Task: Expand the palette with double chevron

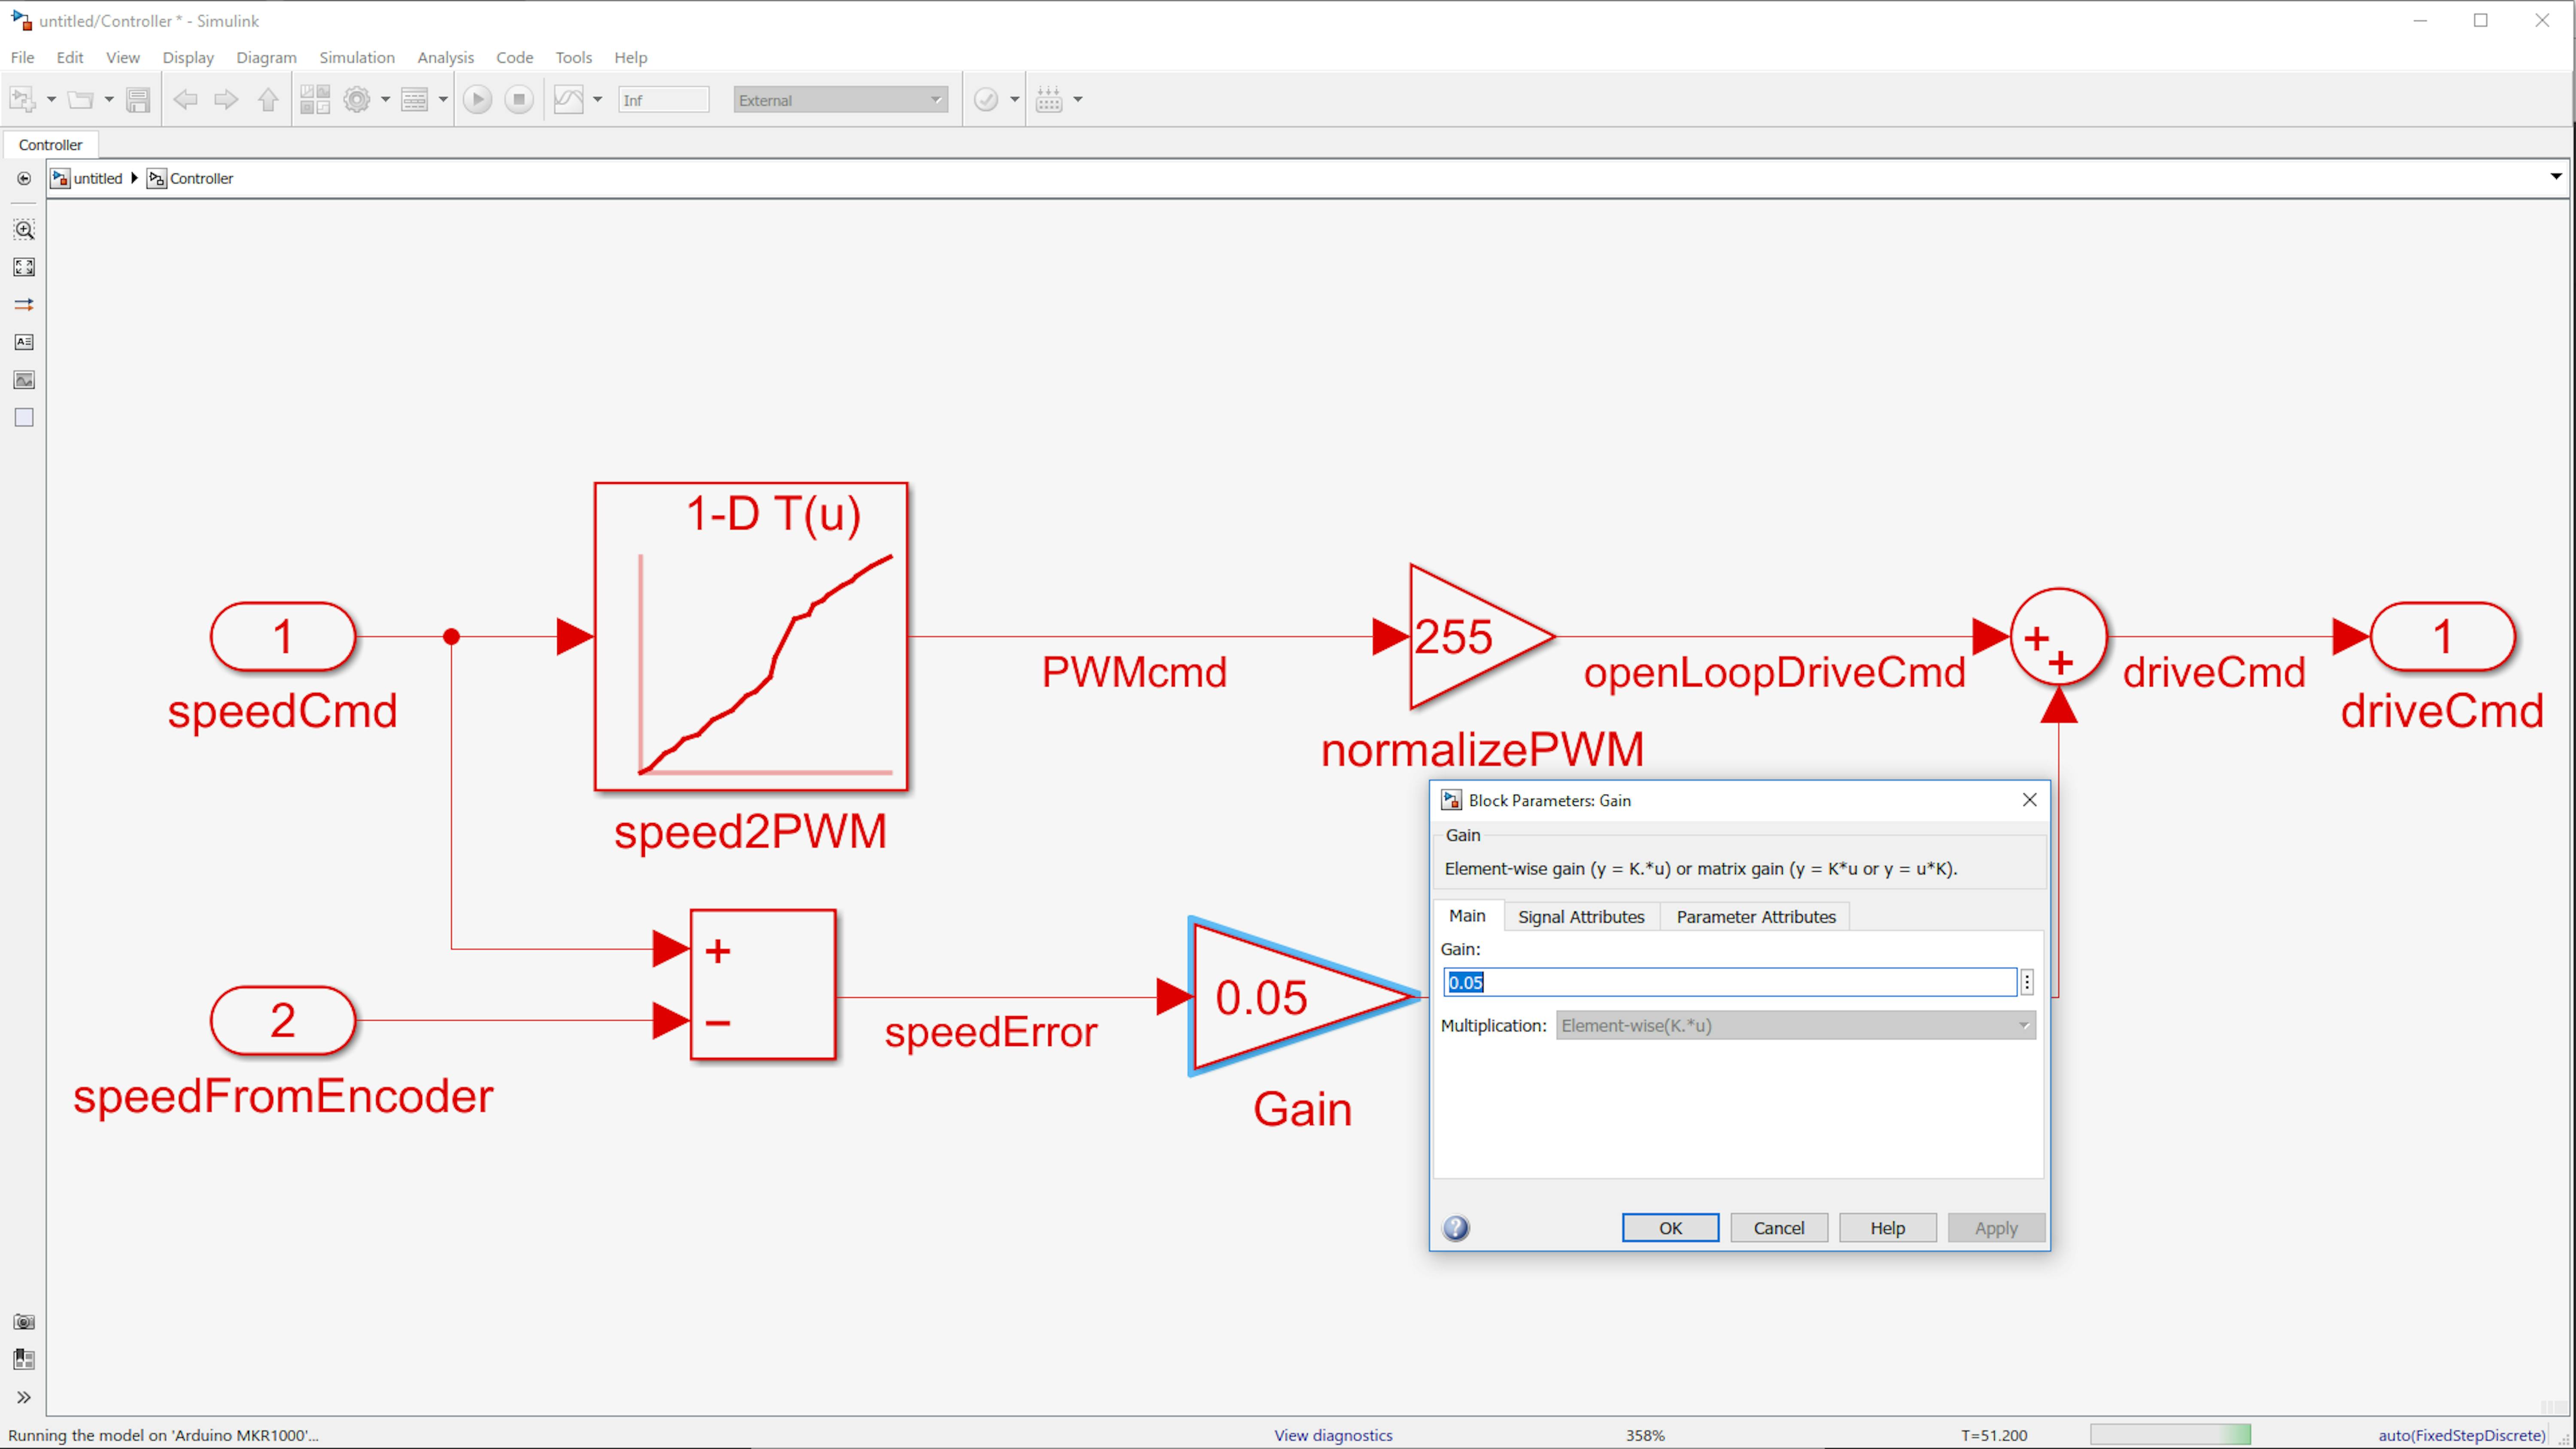Action: click(24, 1397)
